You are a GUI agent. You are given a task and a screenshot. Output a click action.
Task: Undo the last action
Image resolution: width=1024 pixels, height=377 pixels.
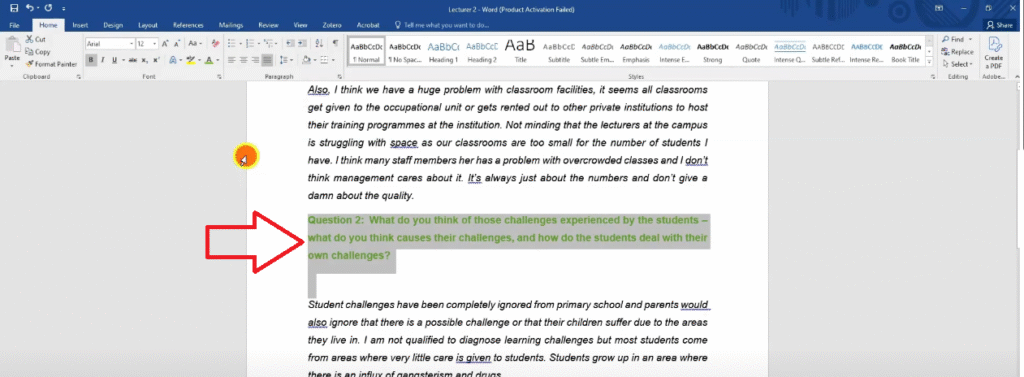[29, 8]
